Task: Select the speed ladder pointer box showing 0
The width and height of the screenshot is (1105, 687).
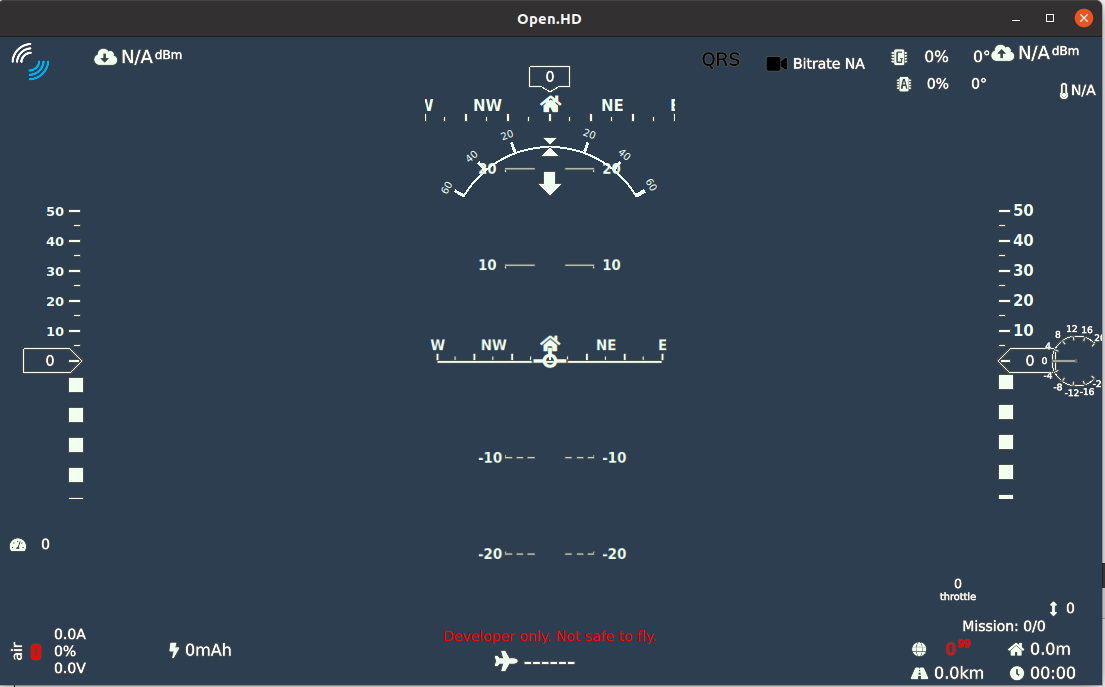Action: pyautogui.click(x=52, y=361)
